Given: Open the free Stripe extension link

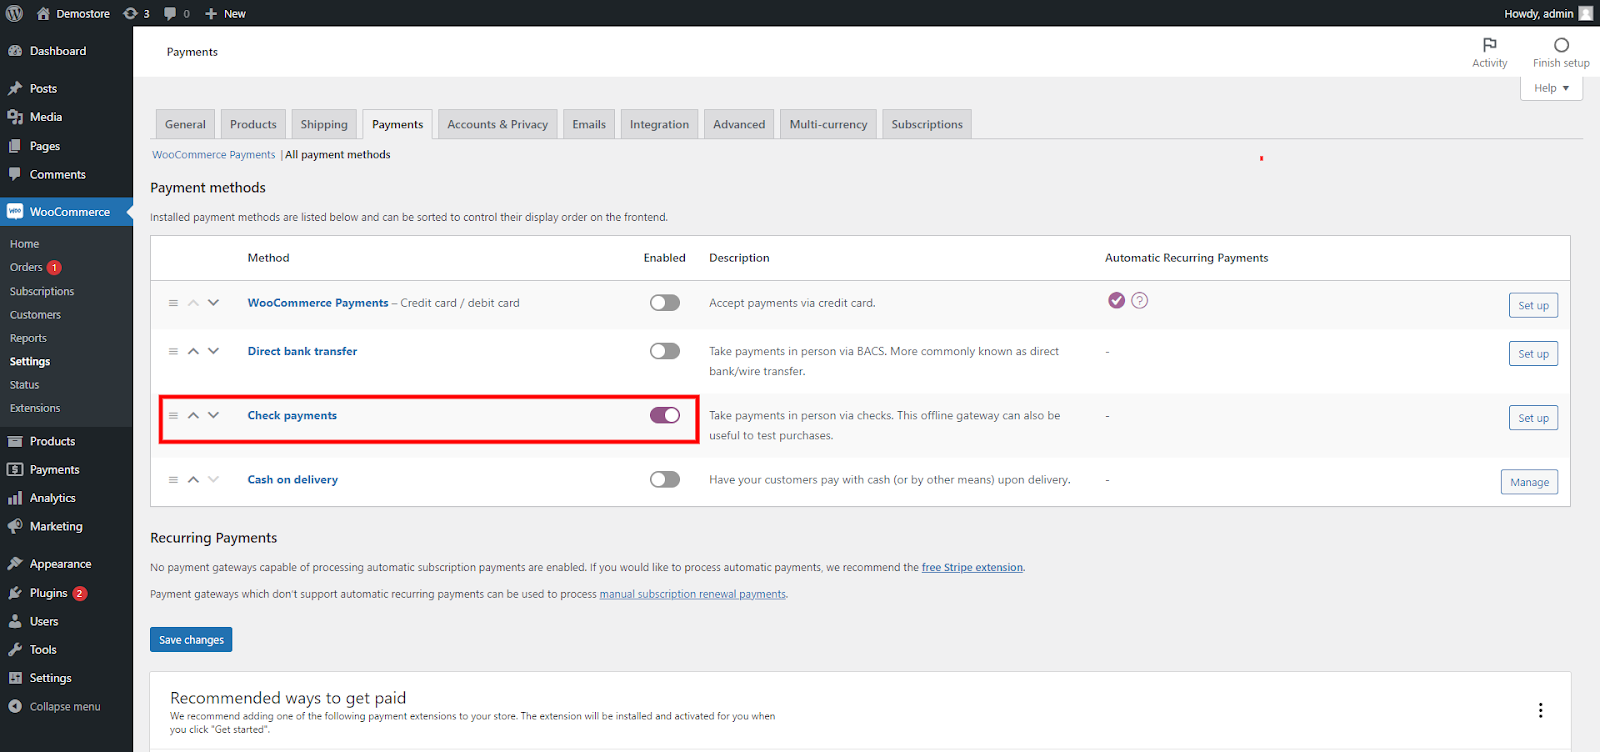Looking at the screenshot, I should pos(972,567).
